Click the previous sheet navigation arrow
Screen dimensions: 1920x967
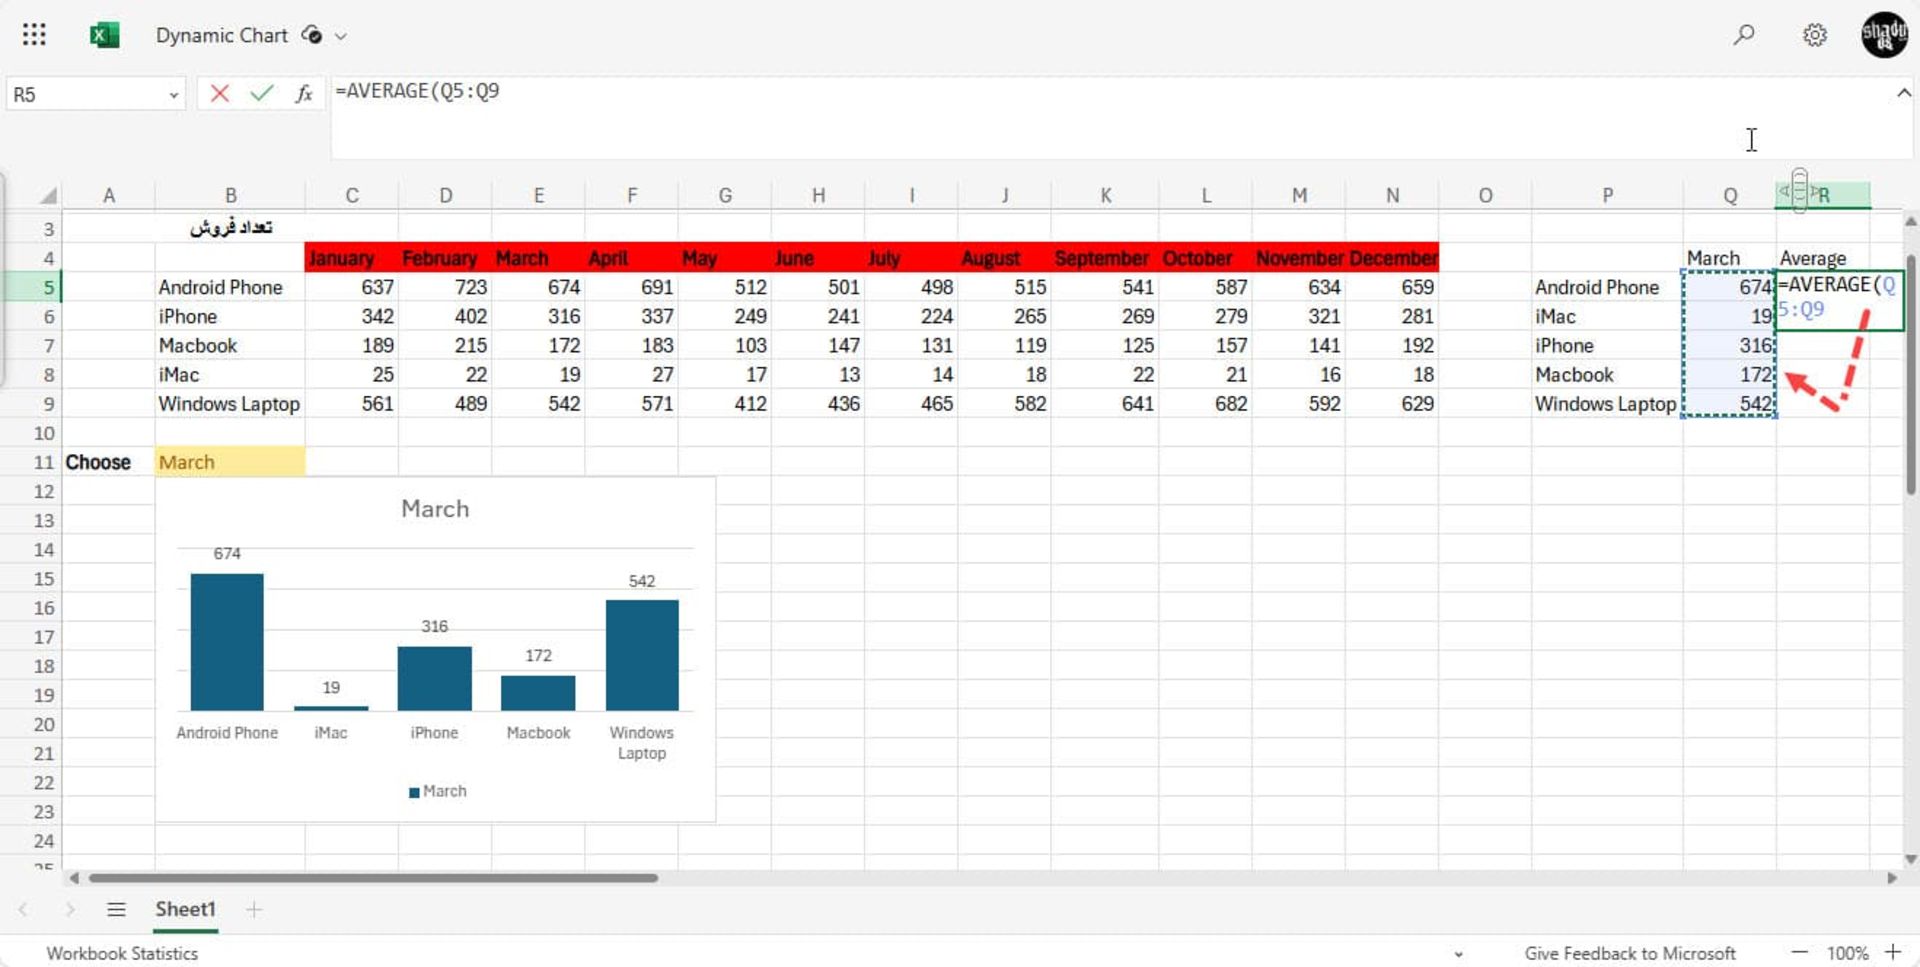click(23, 909)
